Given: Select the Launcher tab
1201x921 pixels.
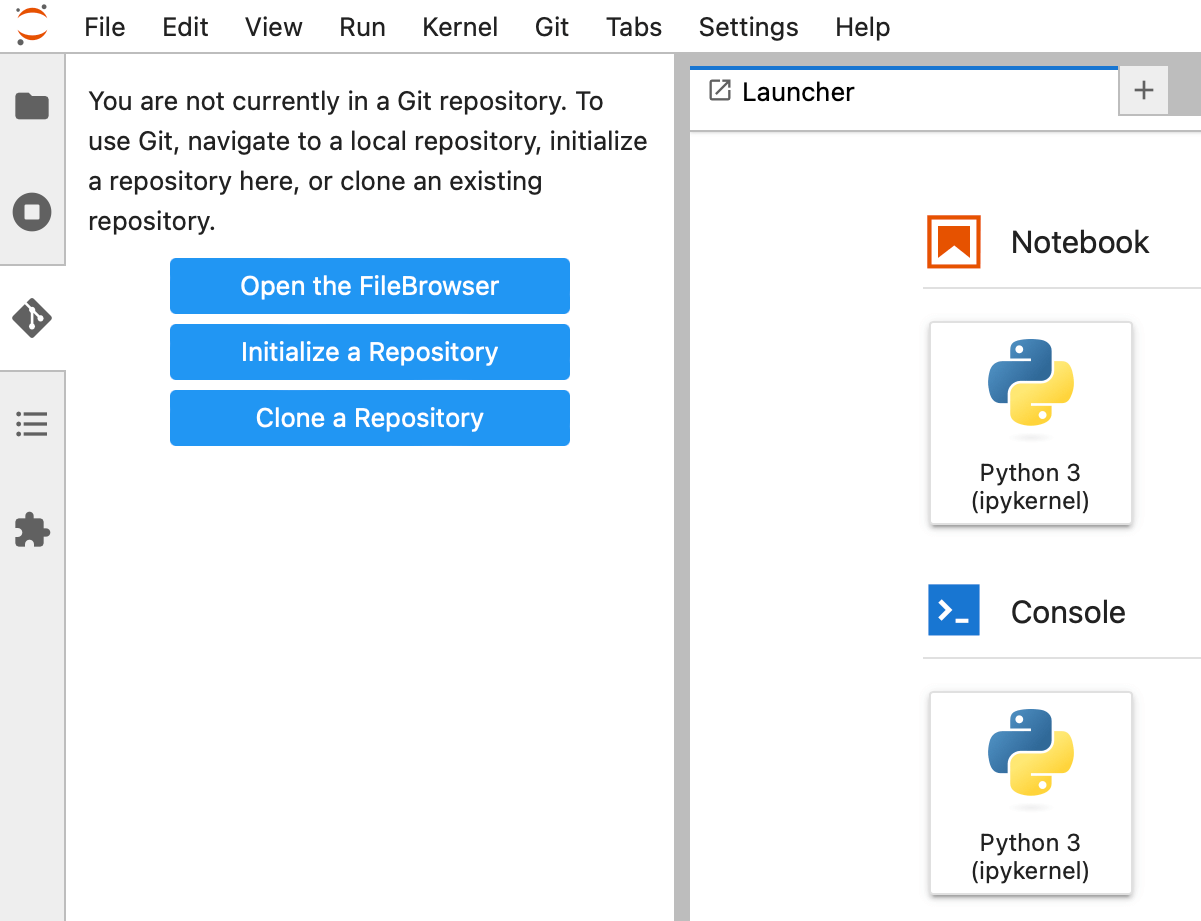Looking at the screenshot, I should [797, 91].
